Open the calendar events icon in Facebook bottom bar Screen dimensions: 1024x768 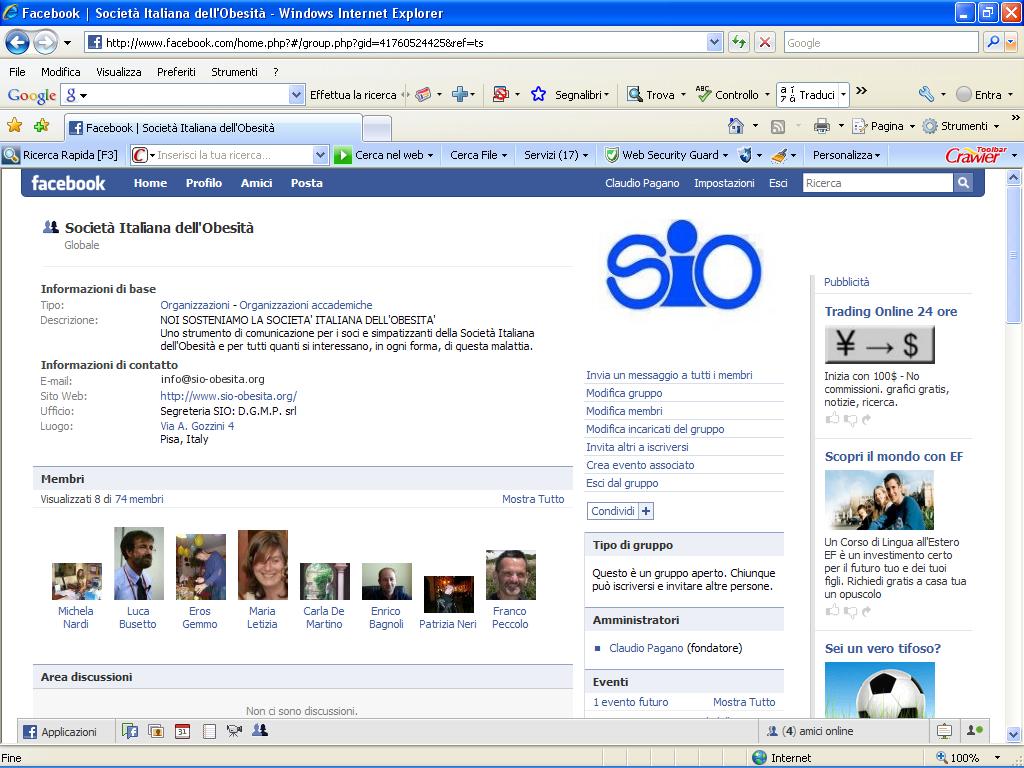click(182, 731)
